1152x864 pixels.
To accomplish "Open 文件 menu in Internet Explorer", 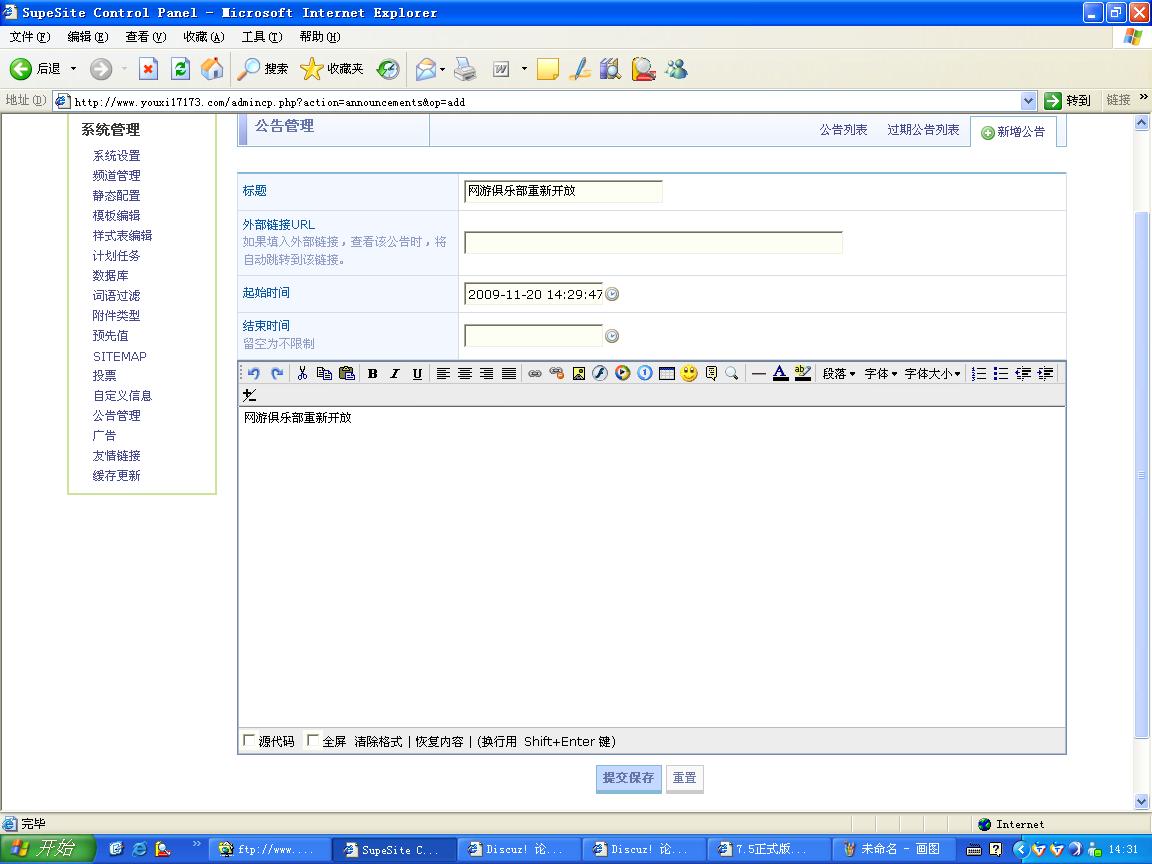I will tap(30, 37).
